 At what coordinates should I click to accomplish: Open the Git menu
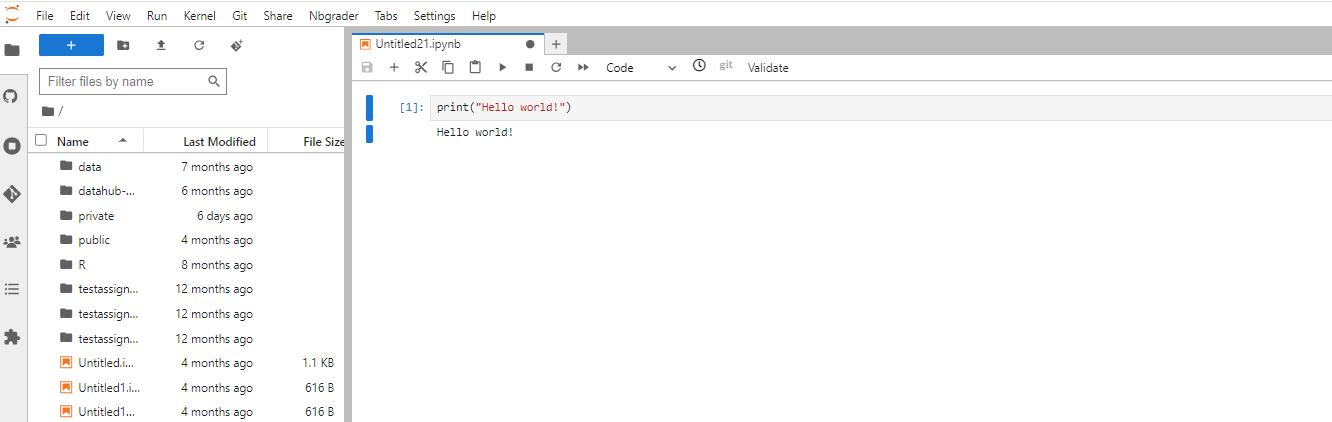(240, 16)
